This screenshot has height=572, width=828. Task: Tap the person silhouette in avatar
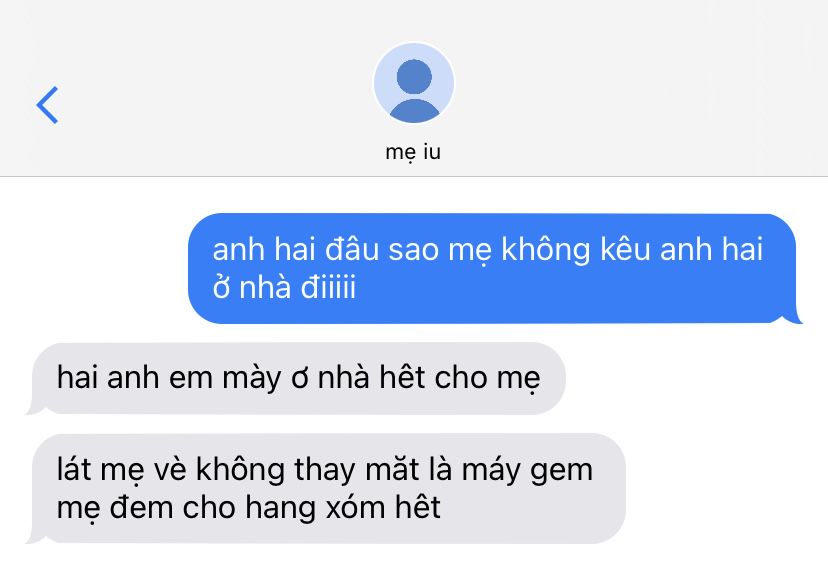(x=414, y=91)
